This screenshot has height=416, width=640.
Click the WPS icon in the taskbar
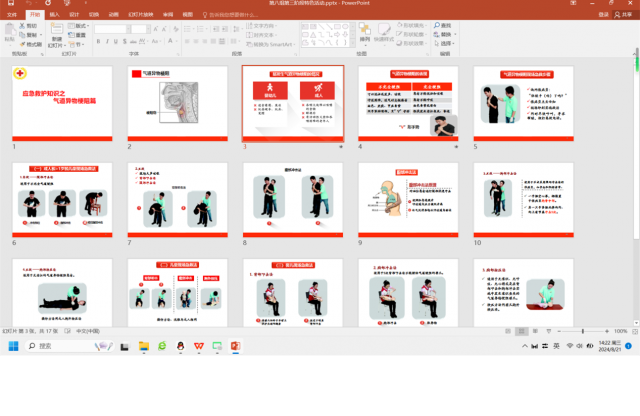click(199, 345)
